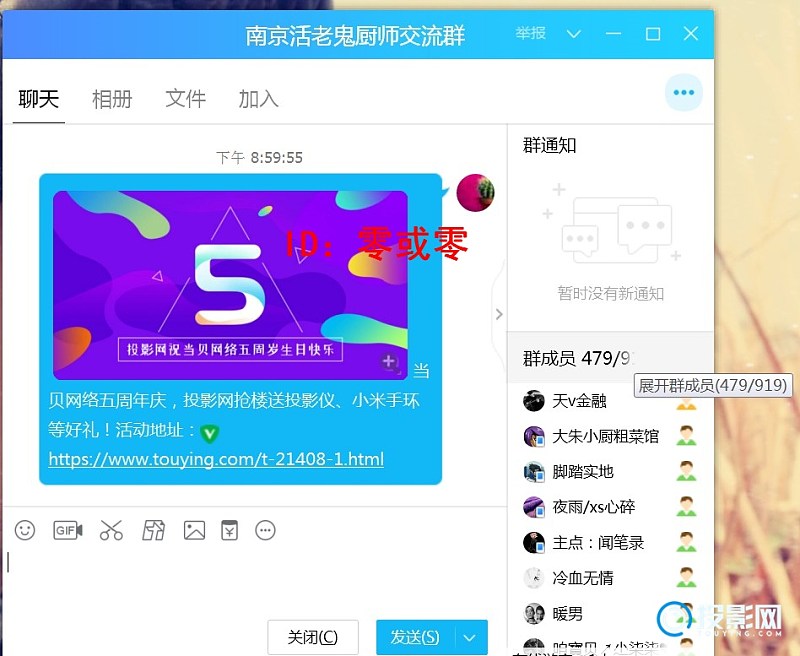Click 暂时没有新通知 placeholder text

(x=611, y=294)
